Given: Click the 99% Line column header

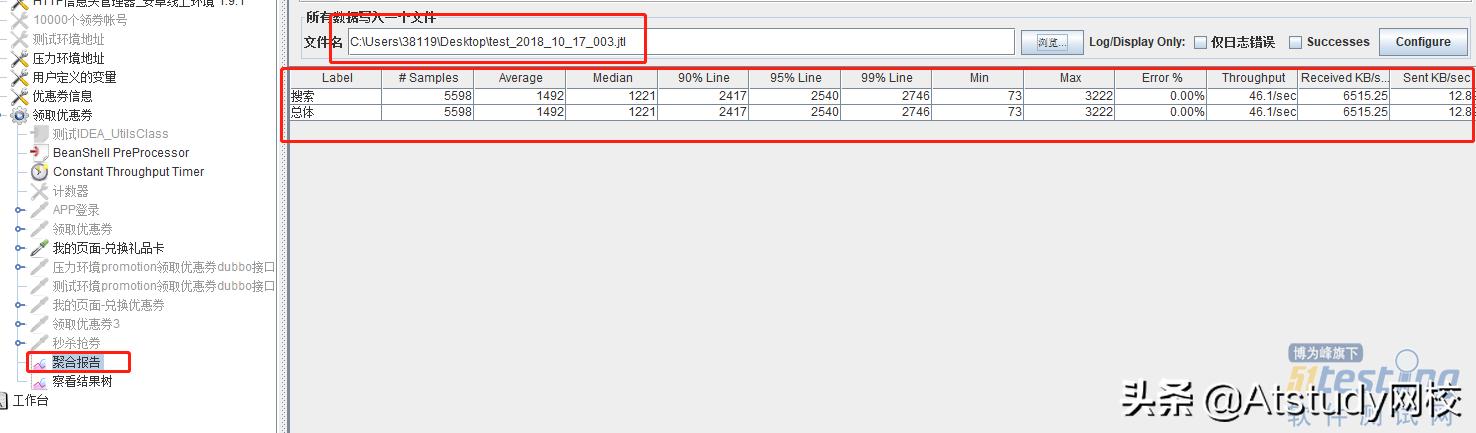Looking at the screenshot, I should pos(886,78).
